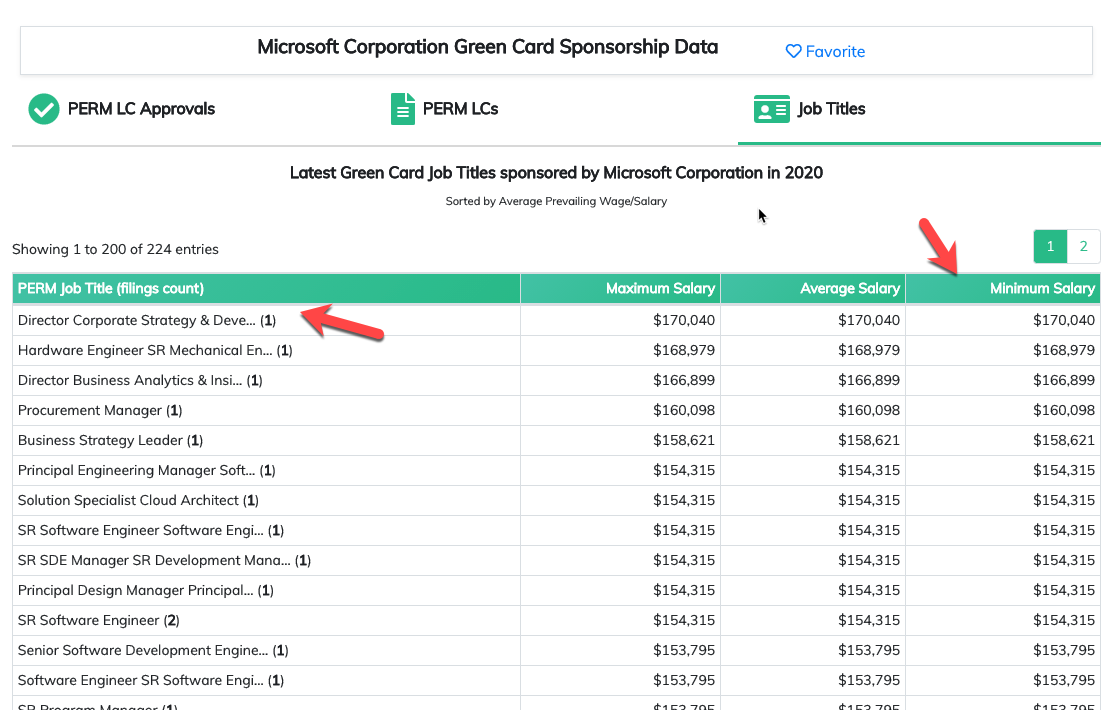
Task: Click Hardware Engineer SR Mechanical En... title
Action: coord(155,350)
